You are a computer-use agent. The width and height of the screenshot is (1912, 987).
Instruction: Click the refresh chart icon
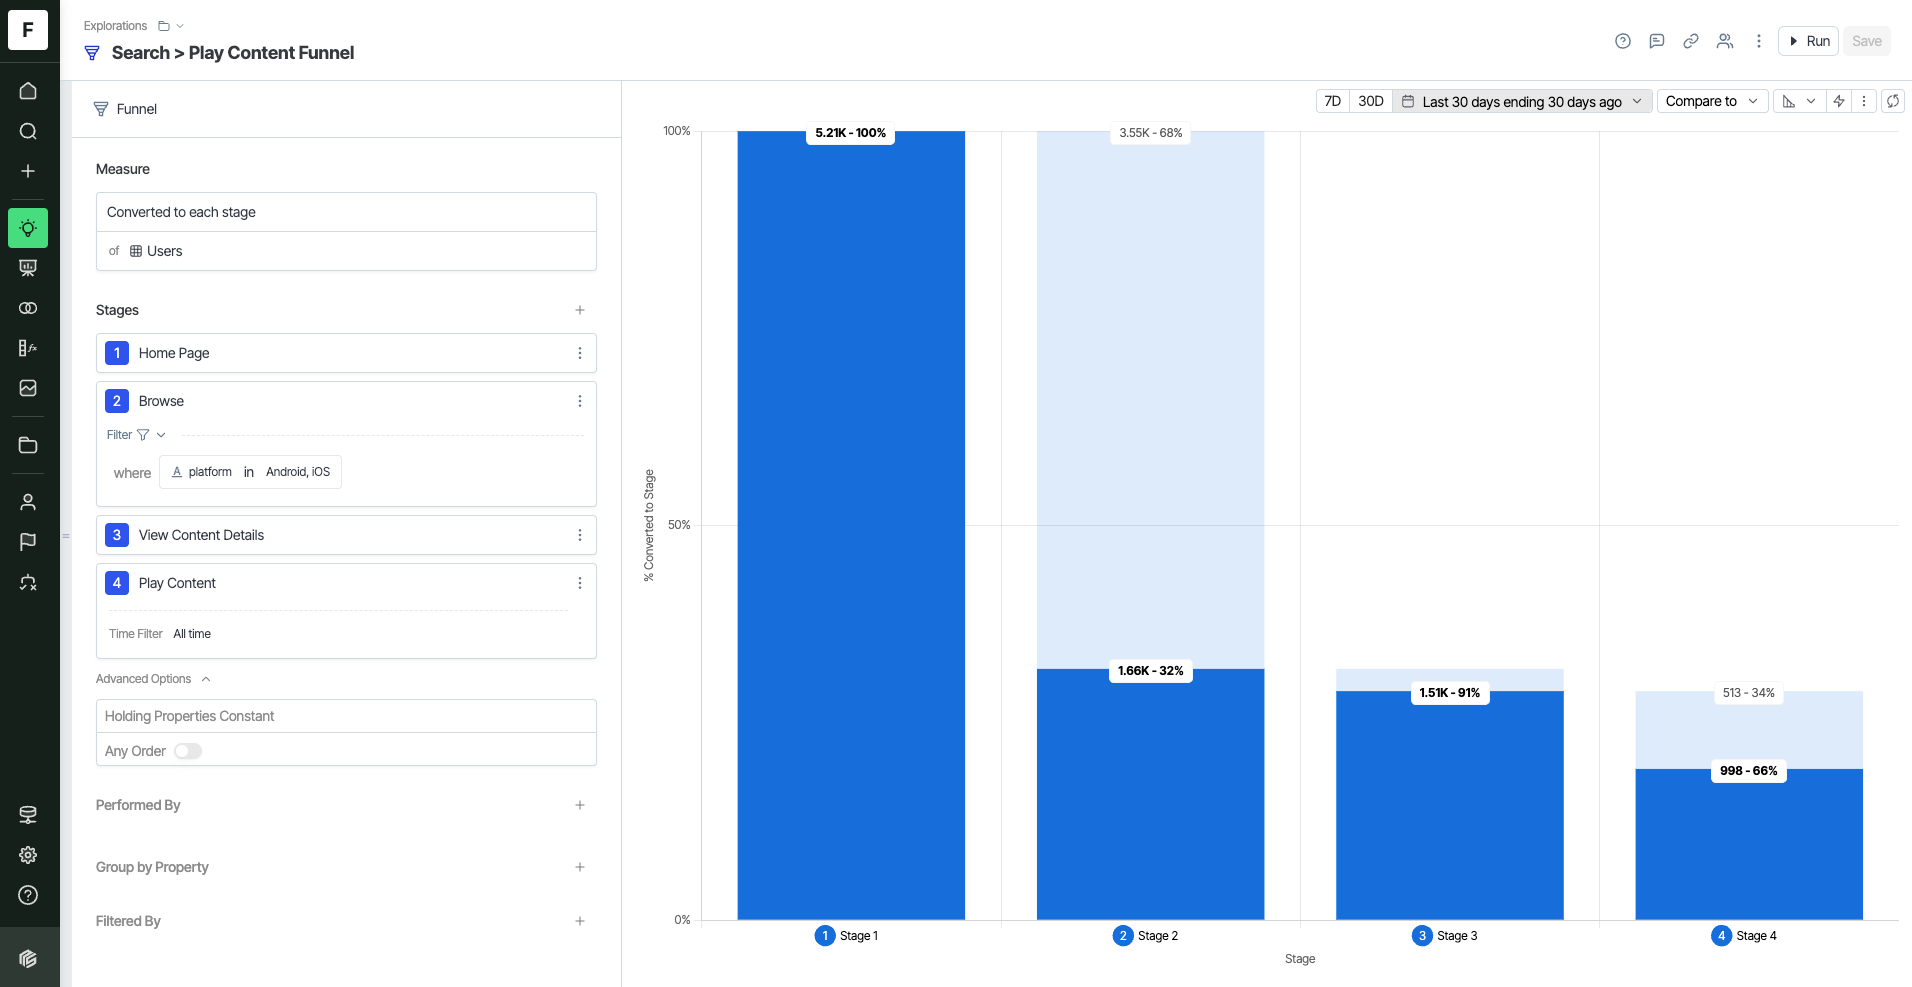[x=1893, y=101]
